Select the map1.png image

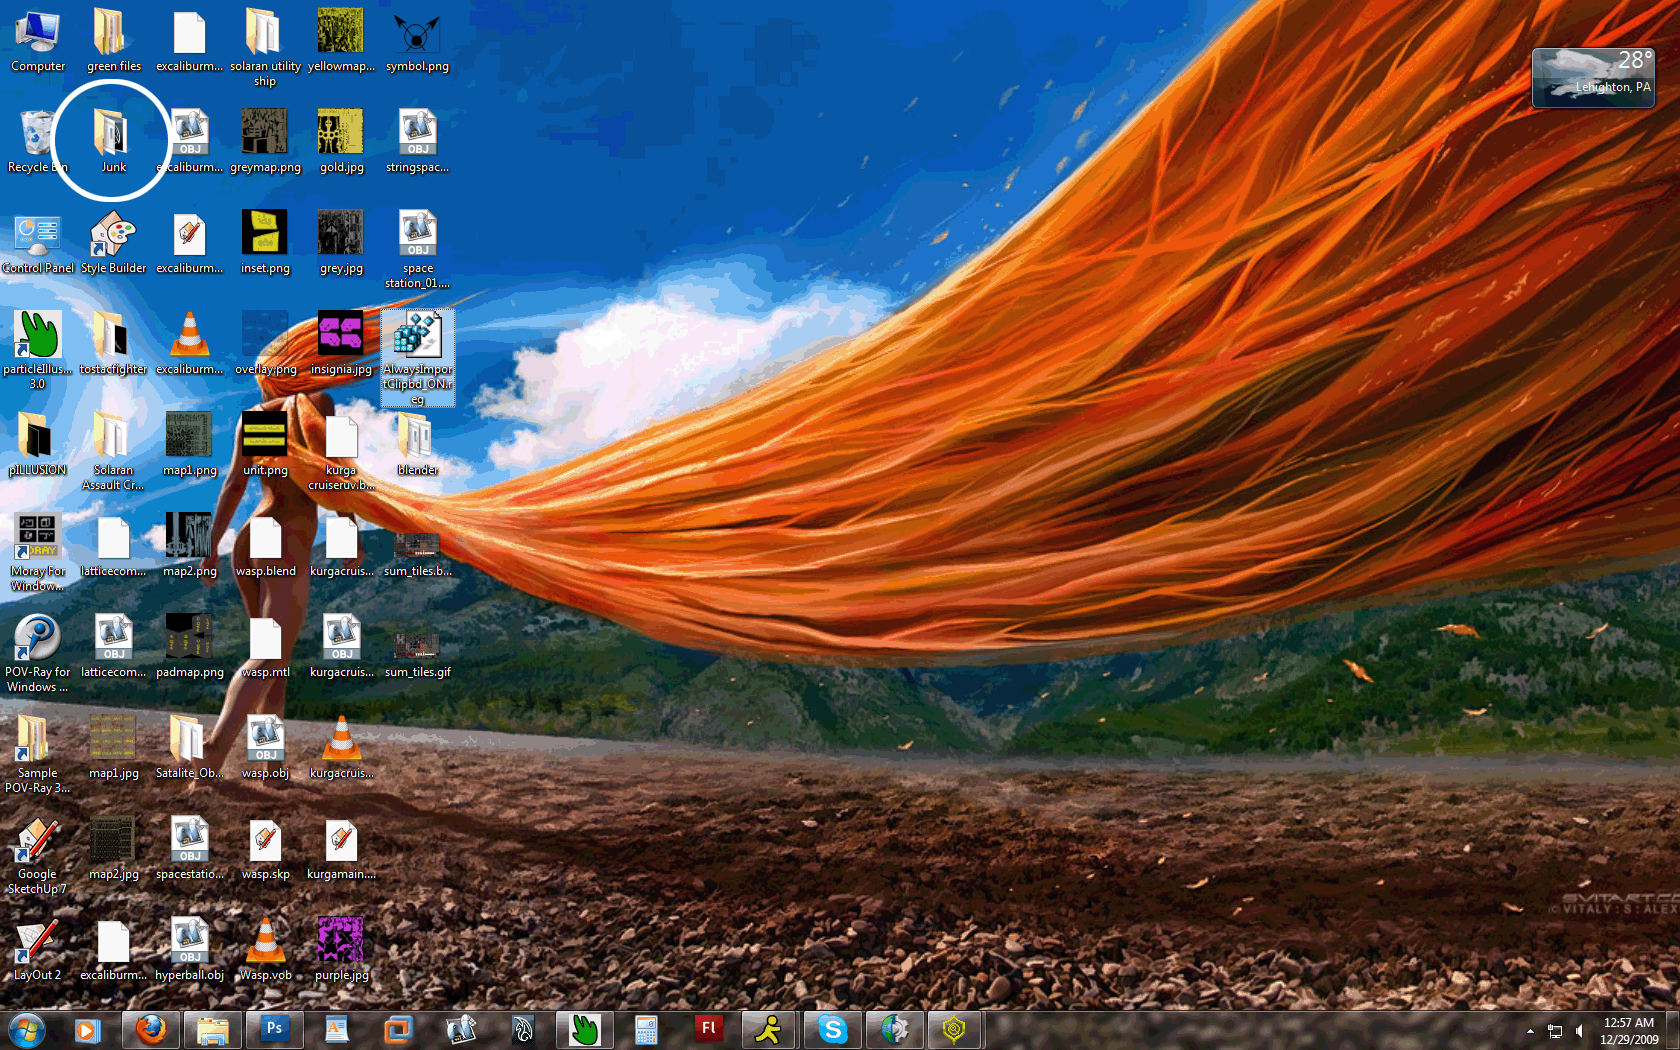pos(189,445)
